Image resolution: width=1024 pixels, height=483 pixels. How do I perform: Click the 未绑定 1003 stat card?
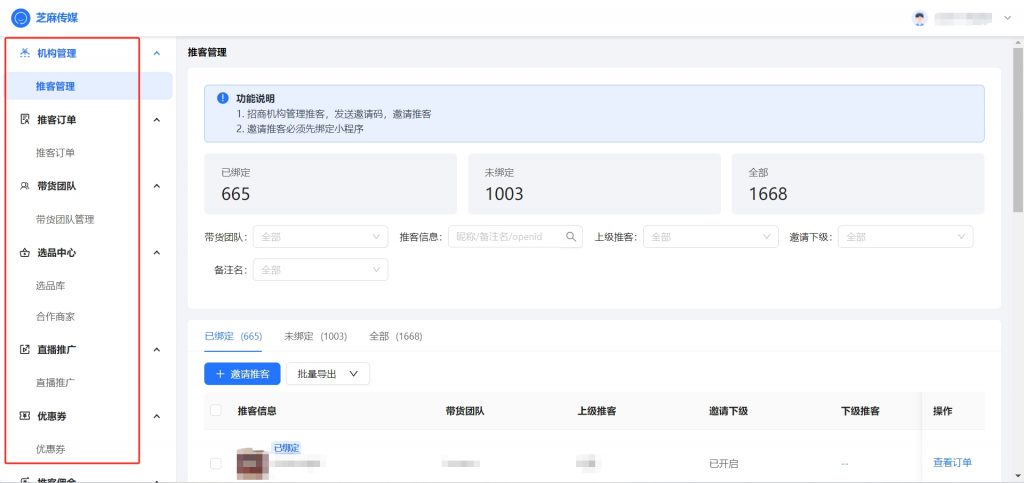[594, 184]
